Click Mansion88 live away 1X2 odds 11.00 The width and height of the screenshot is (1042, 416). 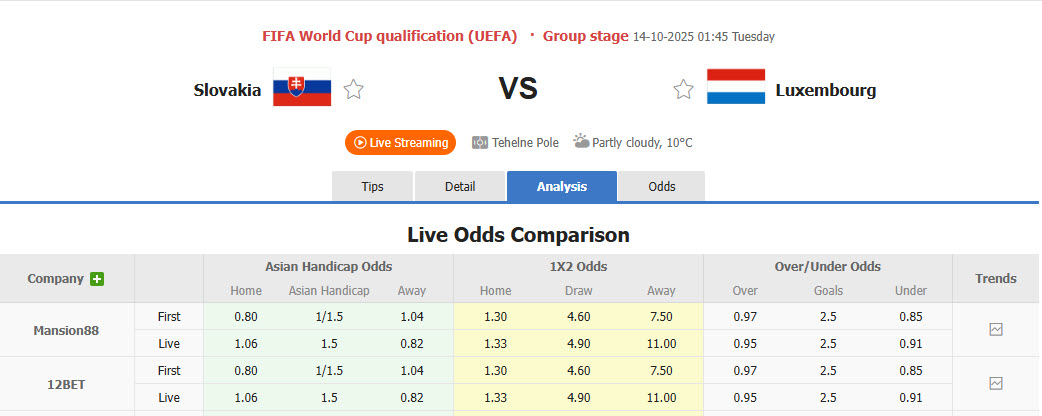(661, 343)
